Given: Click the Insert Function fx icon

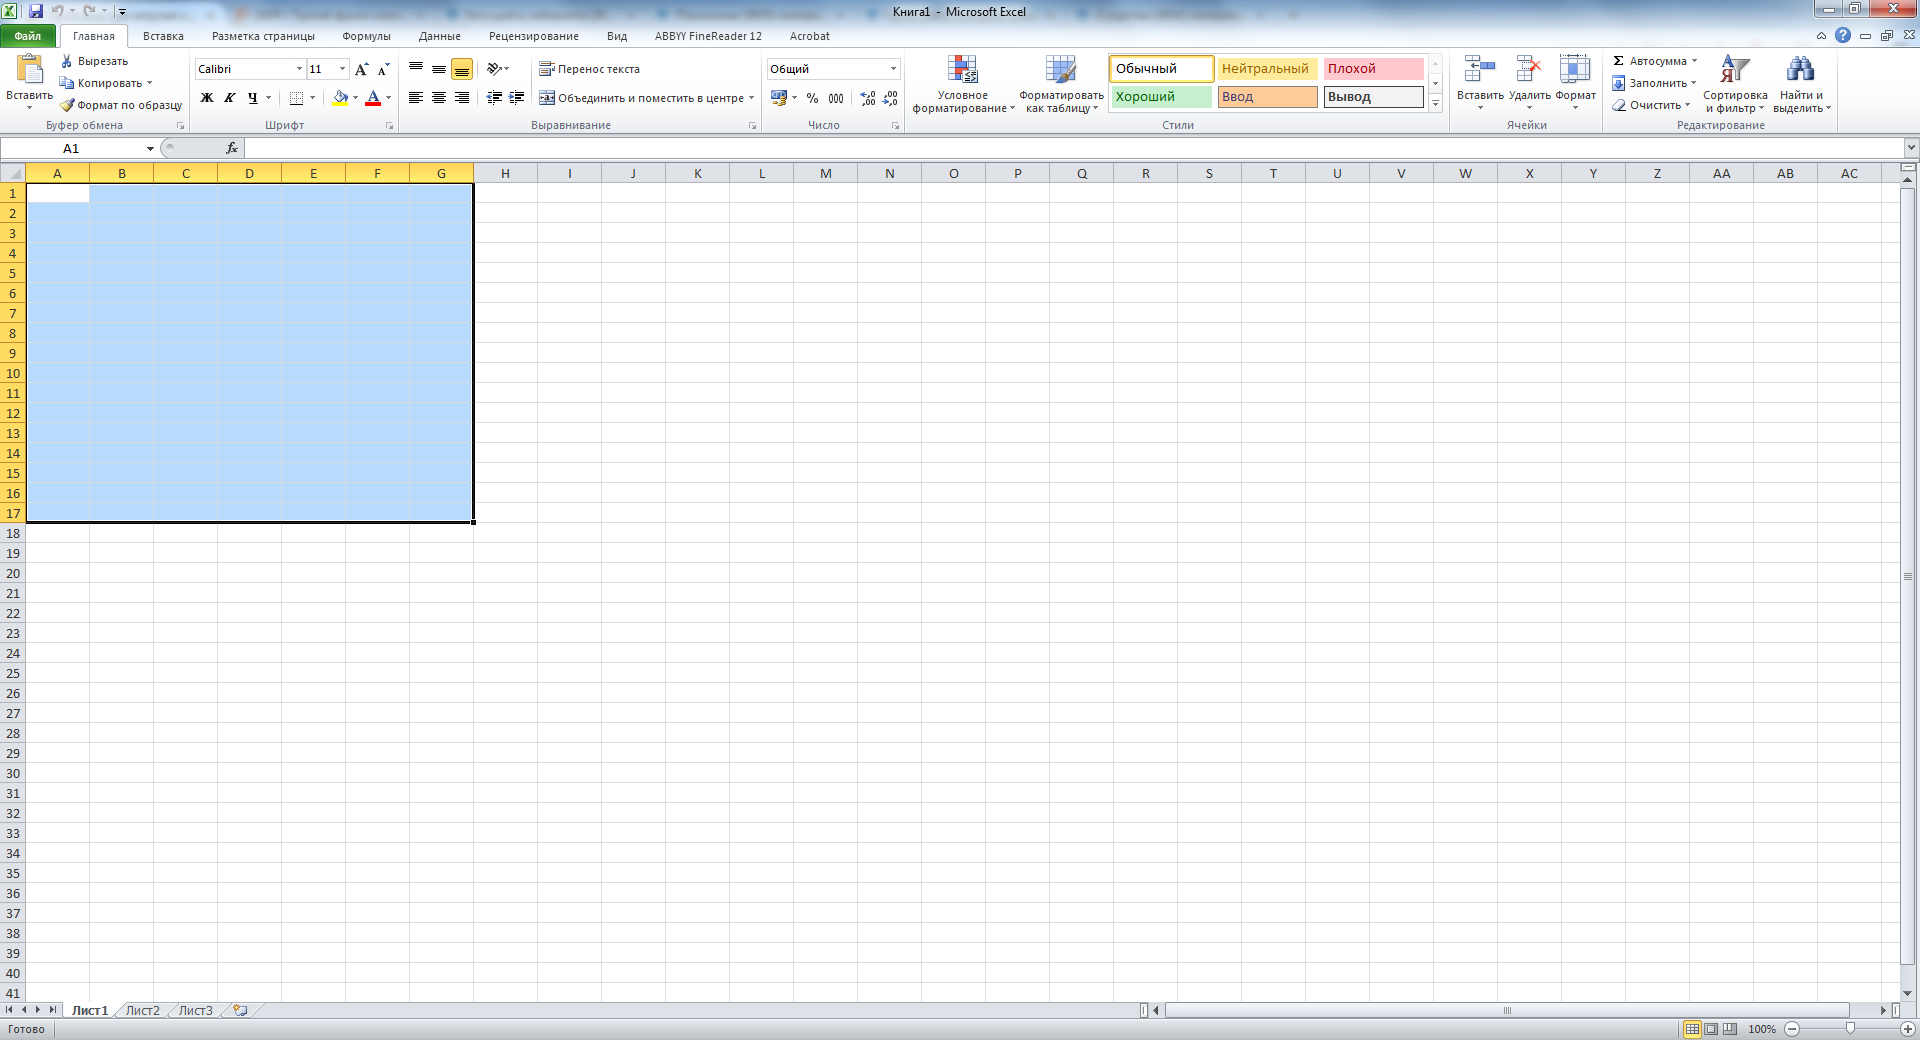Looking at the screenshot, I should (232, 148).
